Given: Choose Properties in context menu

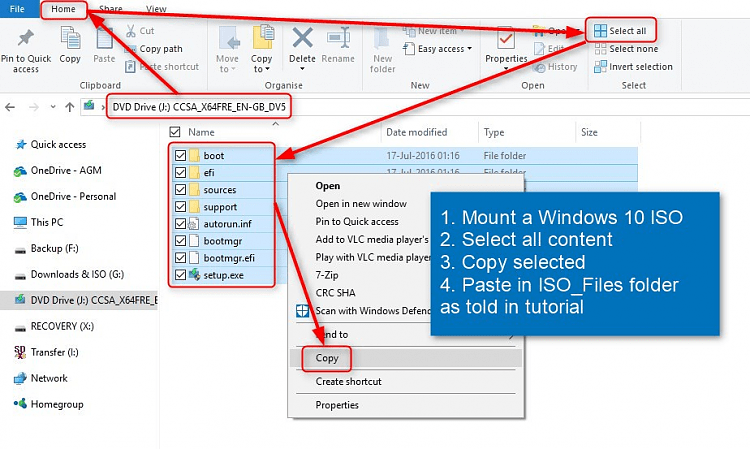Looking at the screenshot, I should click(x=406, y=405).
